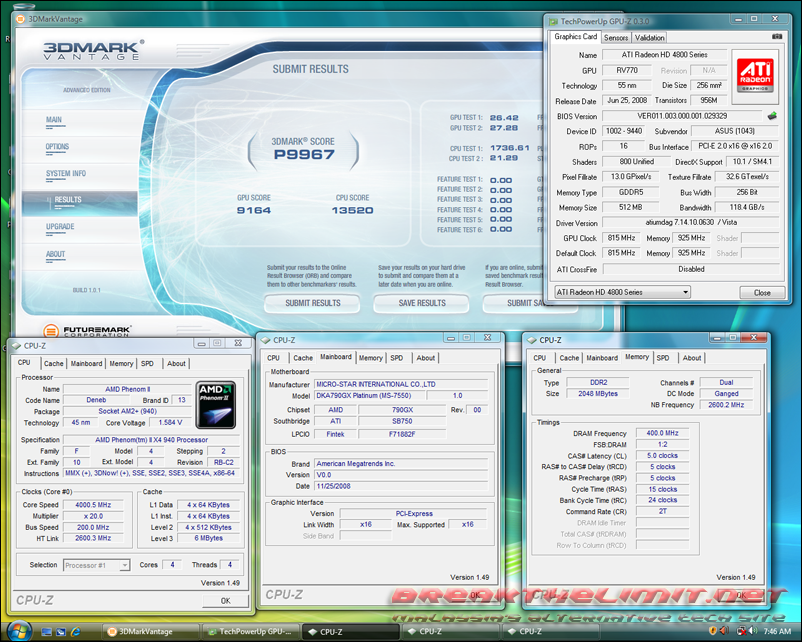Screen dimensions: 802x642
Task: Open the CPU tab in the CPU-Z Mainboard window
Action: (x=274, y=358)
